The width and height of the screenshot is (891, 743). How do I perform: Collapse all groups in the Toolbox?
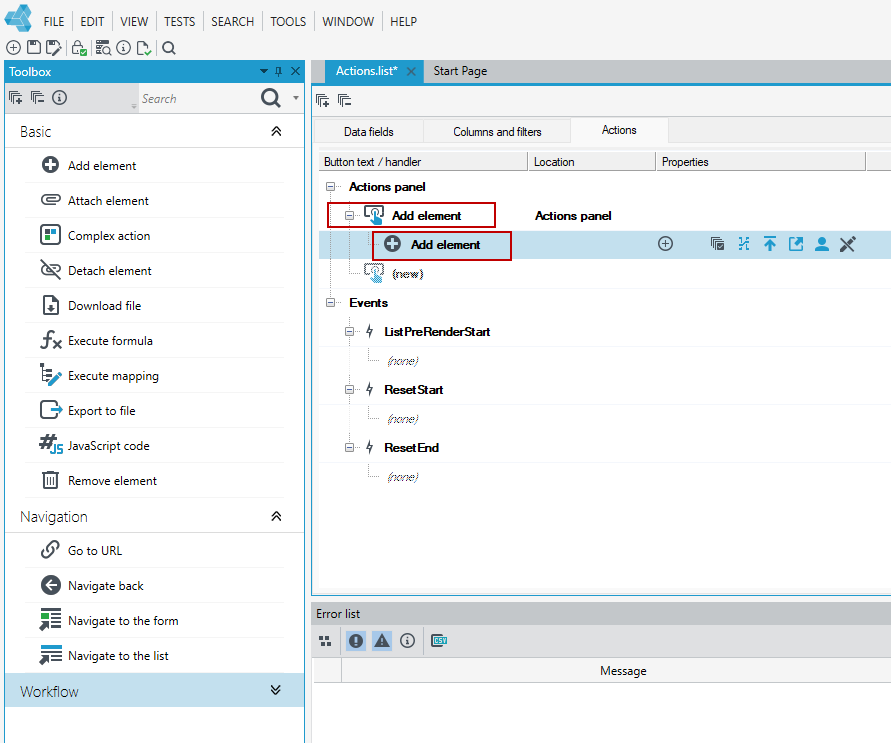pyautogui.click(x=38, y=98)
